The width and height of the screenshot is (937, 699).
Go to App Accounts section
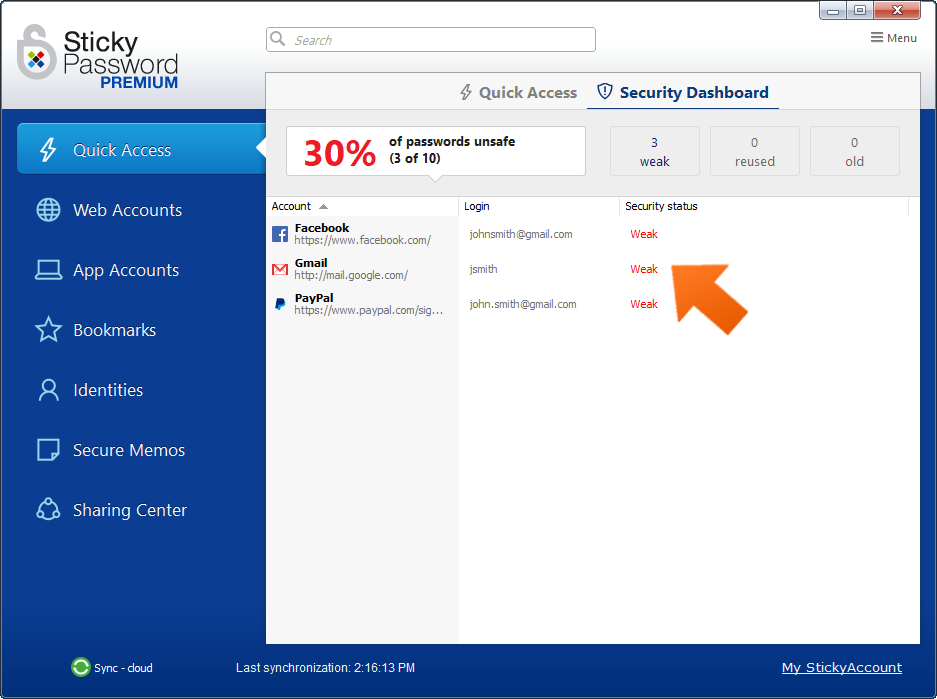[x=126, y=270]
